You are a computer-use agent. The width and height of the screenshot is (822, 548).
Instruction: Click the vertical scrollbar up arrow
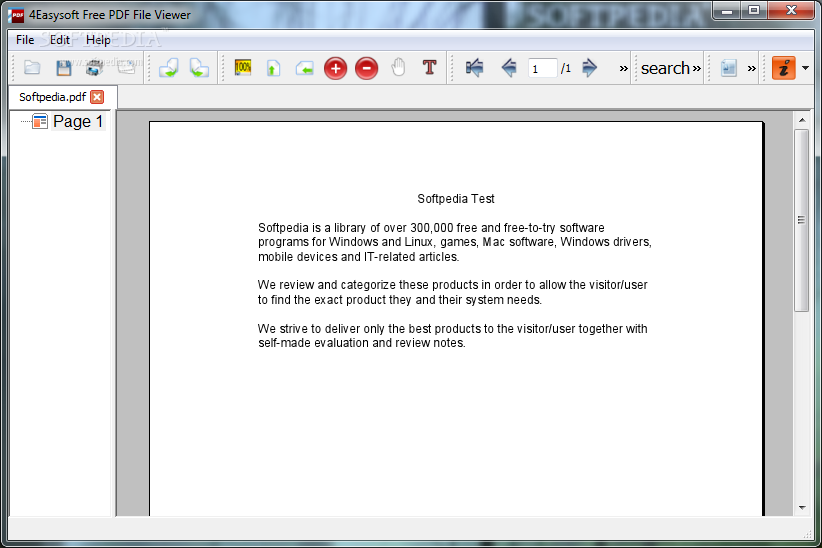(x=802, y=120)
